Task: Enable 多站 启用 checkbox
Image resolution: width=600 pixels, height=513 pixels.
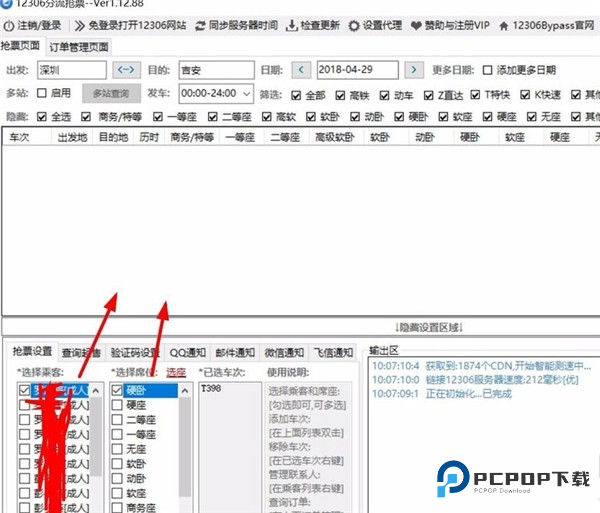Action: tap(42, 93)
